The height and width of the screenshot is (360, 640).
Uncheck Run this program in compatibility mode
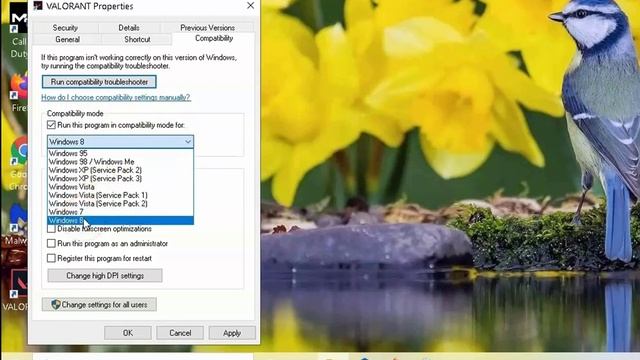(51, 125)
